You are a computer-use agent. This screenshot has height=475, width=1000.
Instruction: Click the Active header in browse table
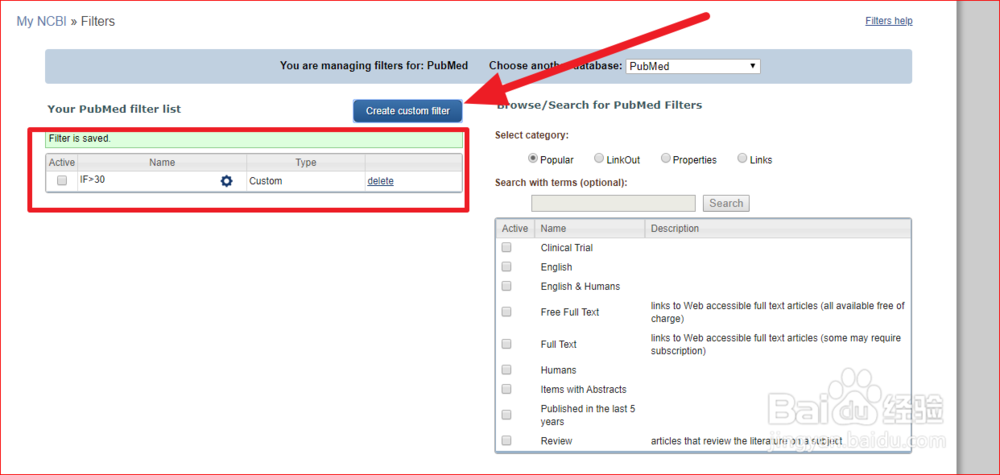(515, 228)
